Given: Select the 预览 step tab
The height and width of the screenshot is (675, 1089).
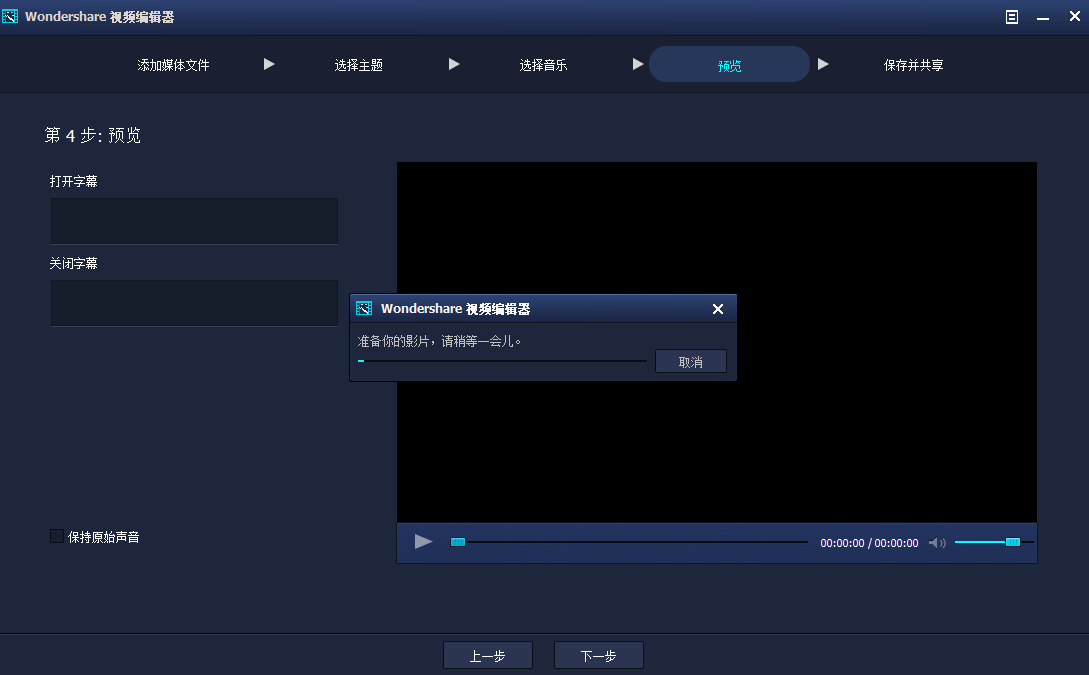Looking at the screenshot, I should 729,65.
